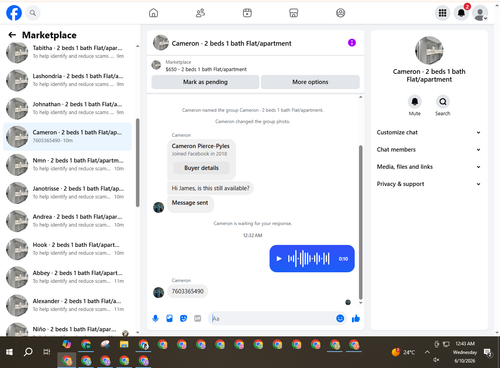Click Mark as pending button
500x368 pixels.
click(x=205, y=82)
